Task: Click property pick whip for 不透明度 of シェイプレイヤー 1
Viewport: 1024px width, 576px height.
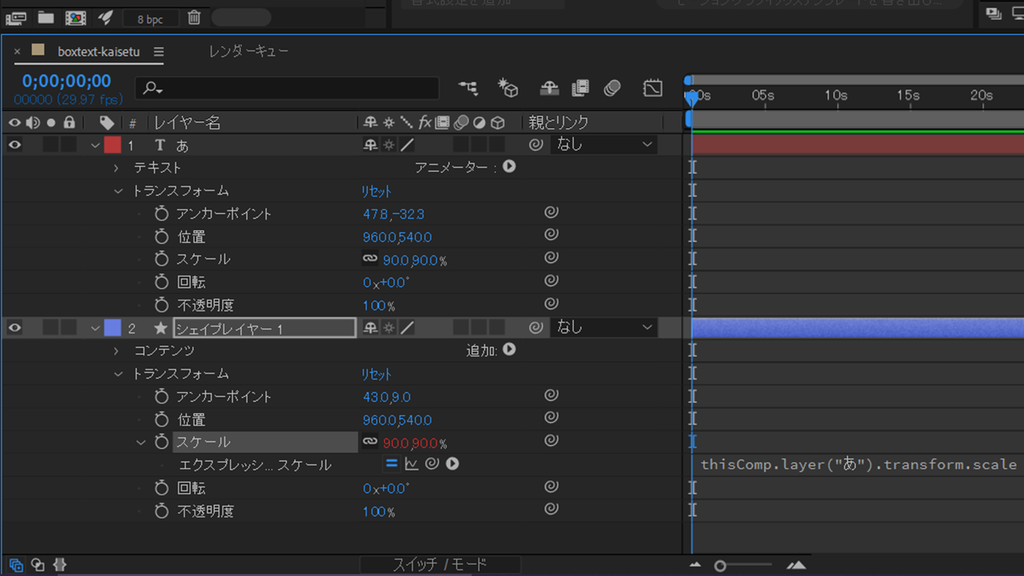Action: click(x=551, y=509)
